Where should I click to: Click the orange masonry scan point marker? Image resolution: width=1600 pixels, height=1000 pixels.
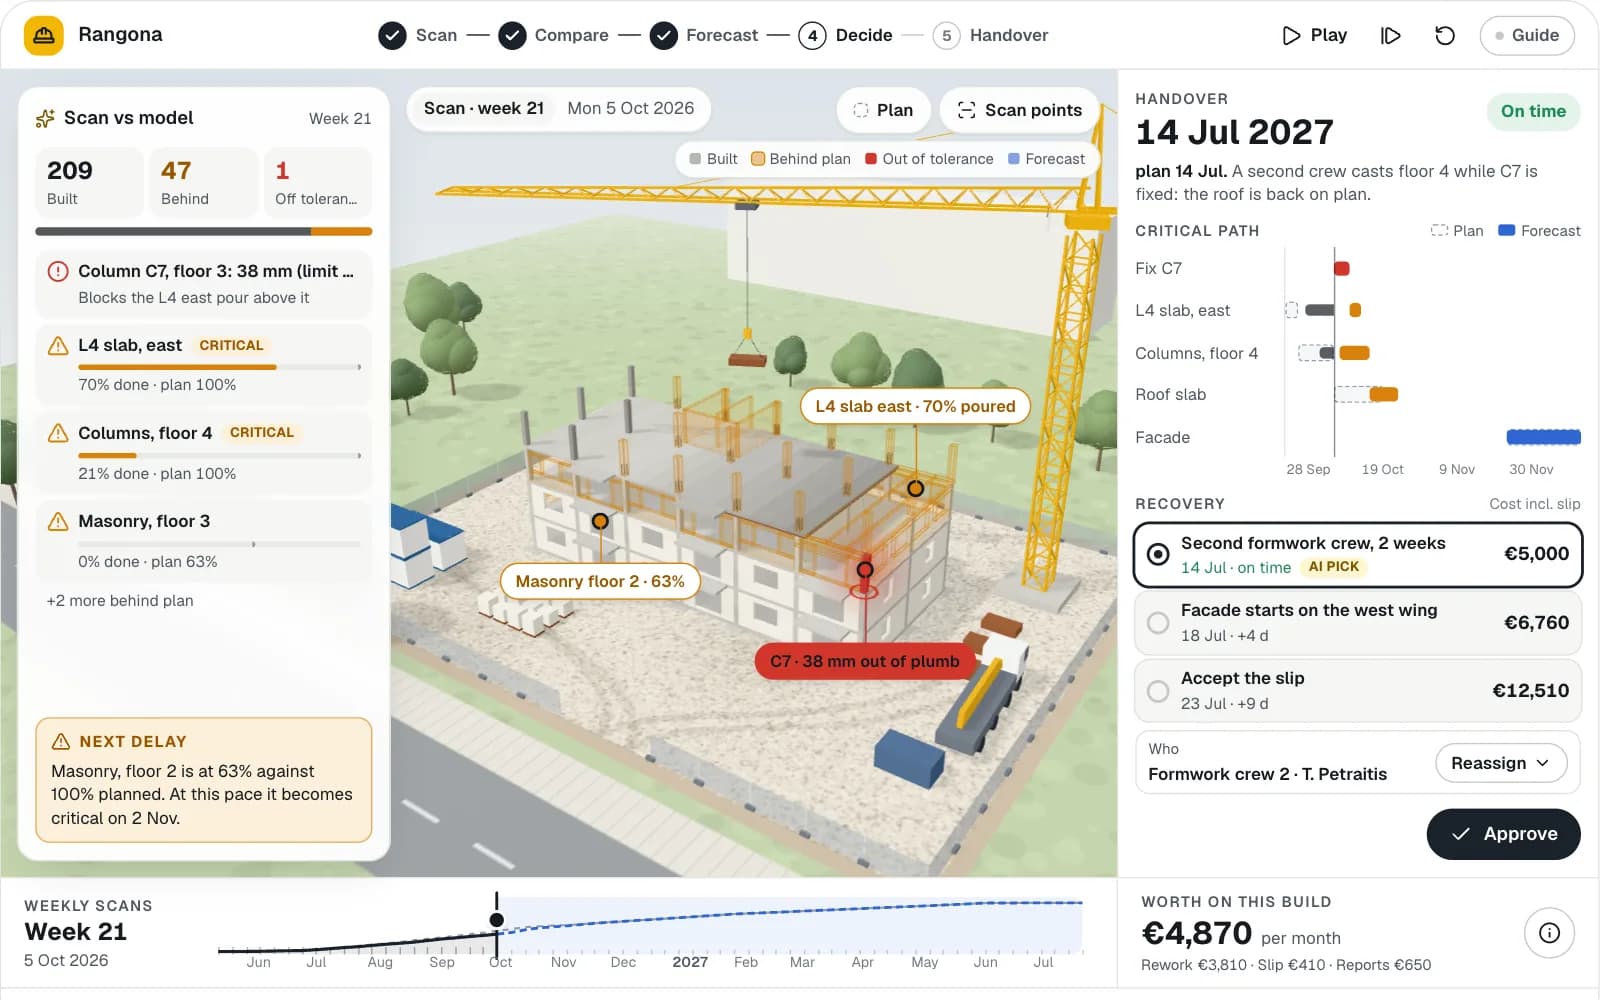[600, 521]
